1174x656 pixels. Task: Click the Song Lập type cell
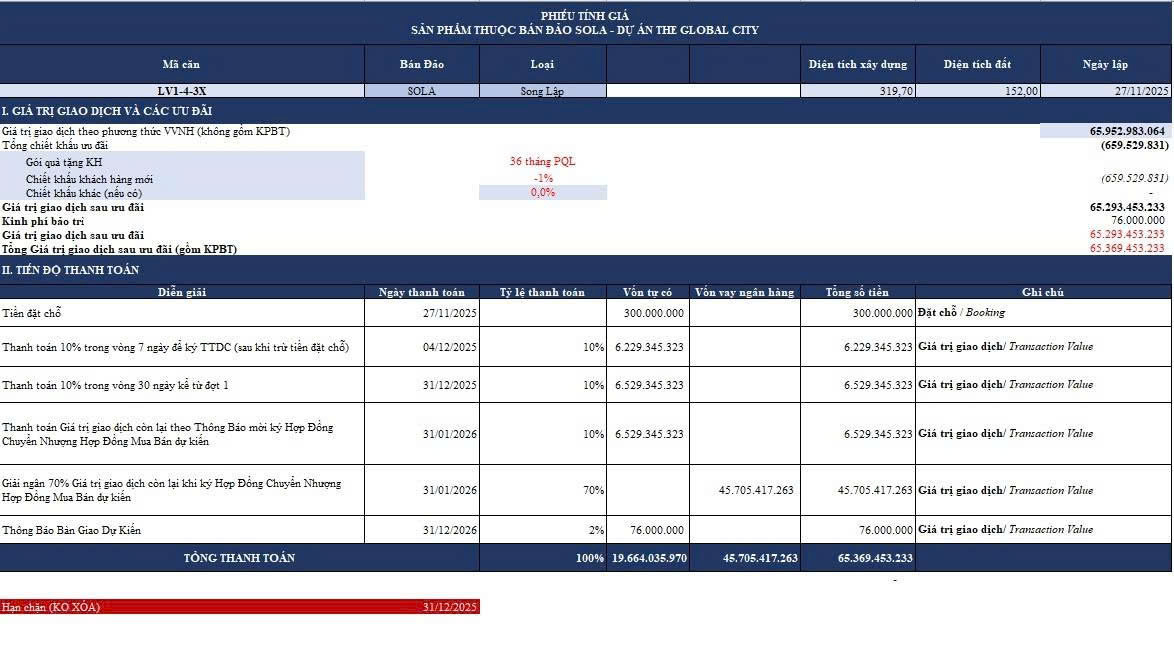coord(542,91)
